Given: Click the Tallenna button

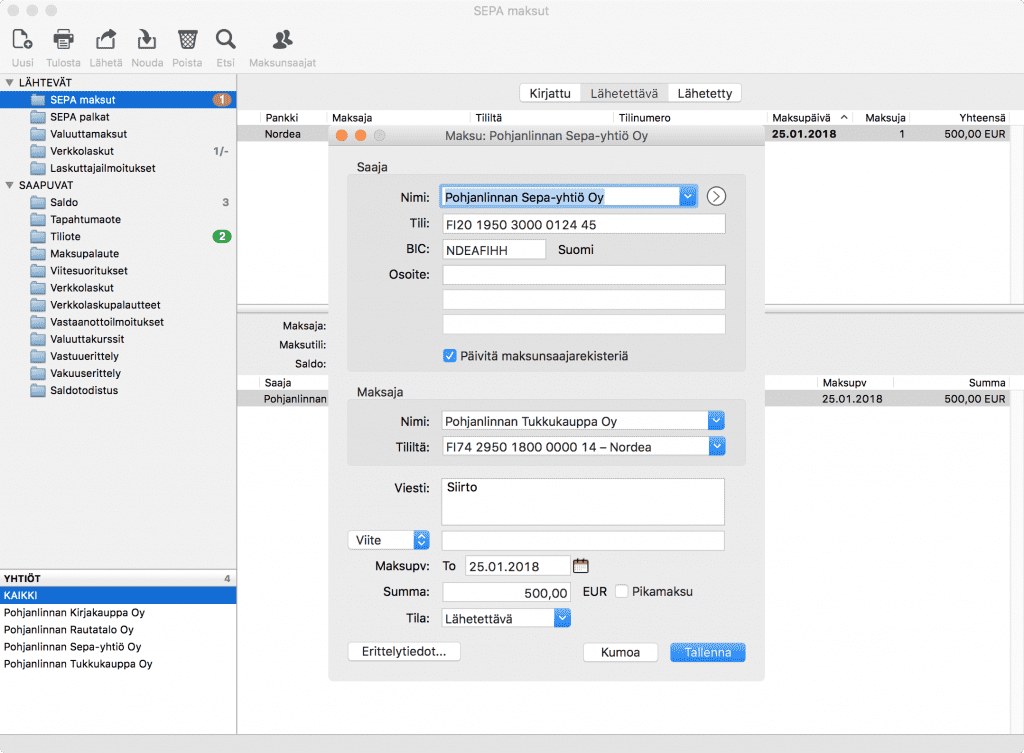Looking at the screenshot, I should (x=708, y=652).
